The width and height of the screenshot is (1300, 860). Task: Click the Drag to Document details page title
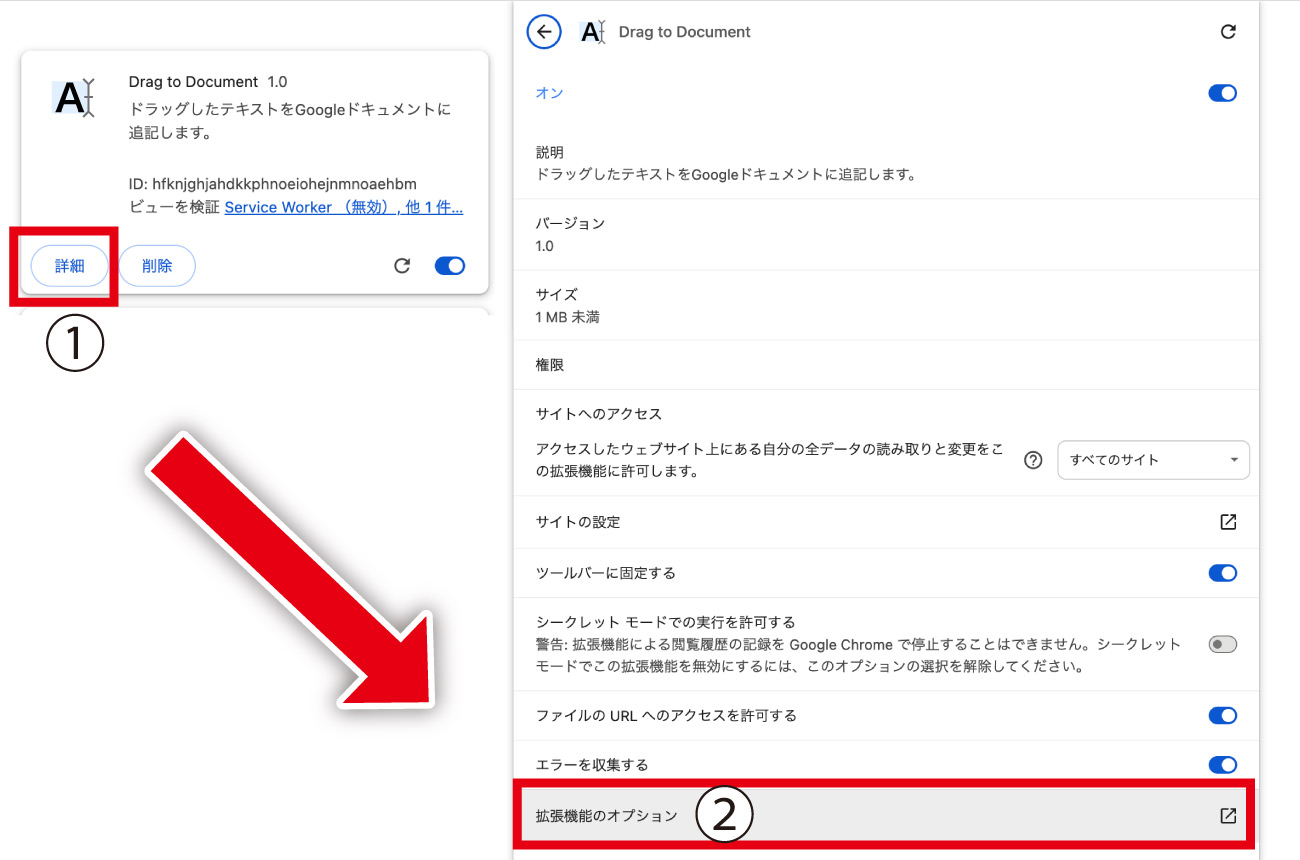[685, 32]
